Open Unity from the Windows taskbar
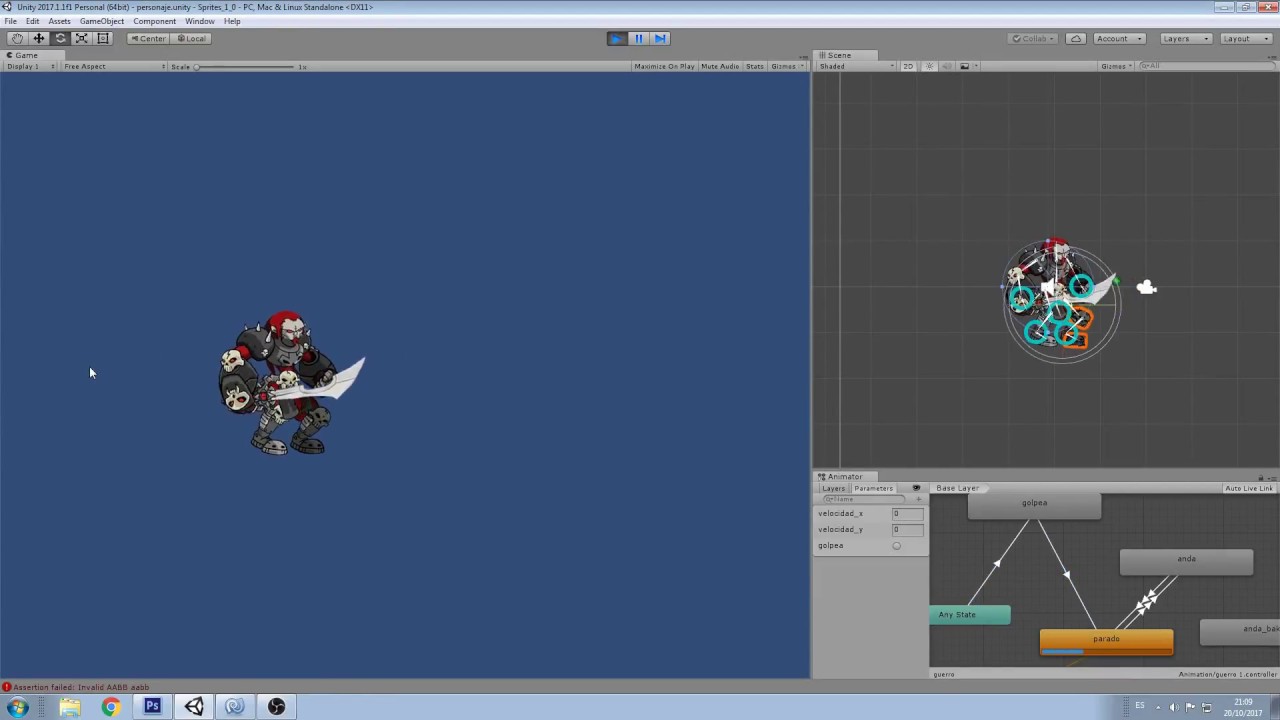Image resolution: width=1280 pixels, height=720 pixels. 194,707
